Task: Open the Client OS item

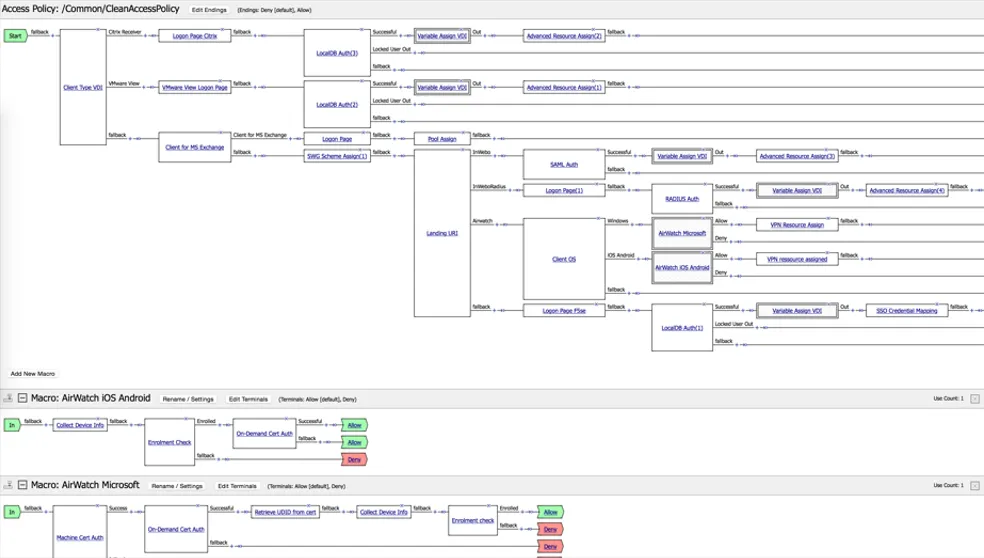Action: click(x=564, y=259)
